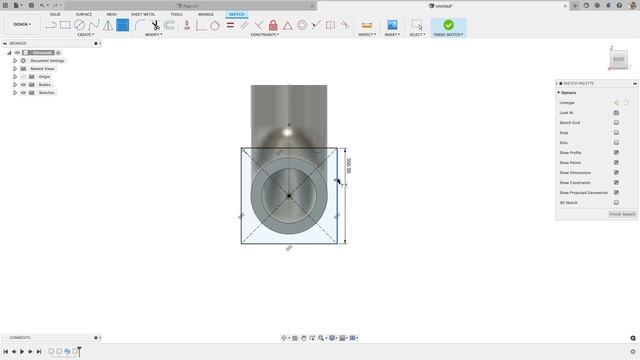
Task: Open the Constraints dropdown menu
Action: [265, 35]
